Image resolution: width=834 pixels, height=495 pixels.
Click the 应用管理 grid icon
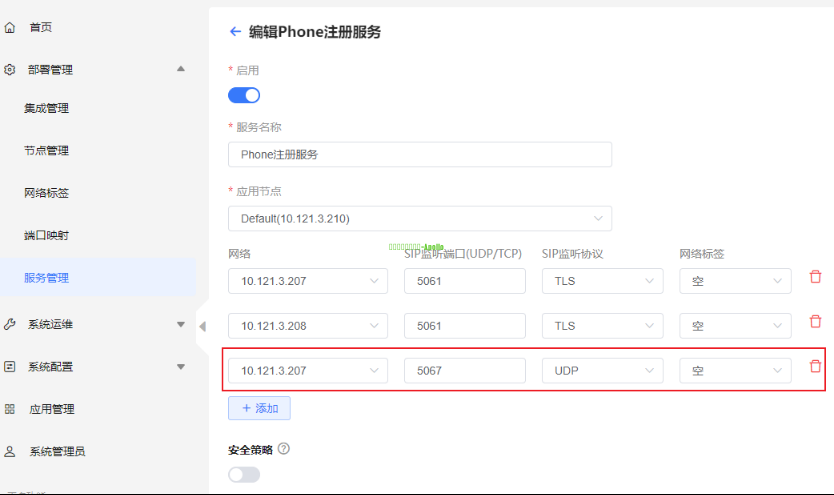pos(10,409)
